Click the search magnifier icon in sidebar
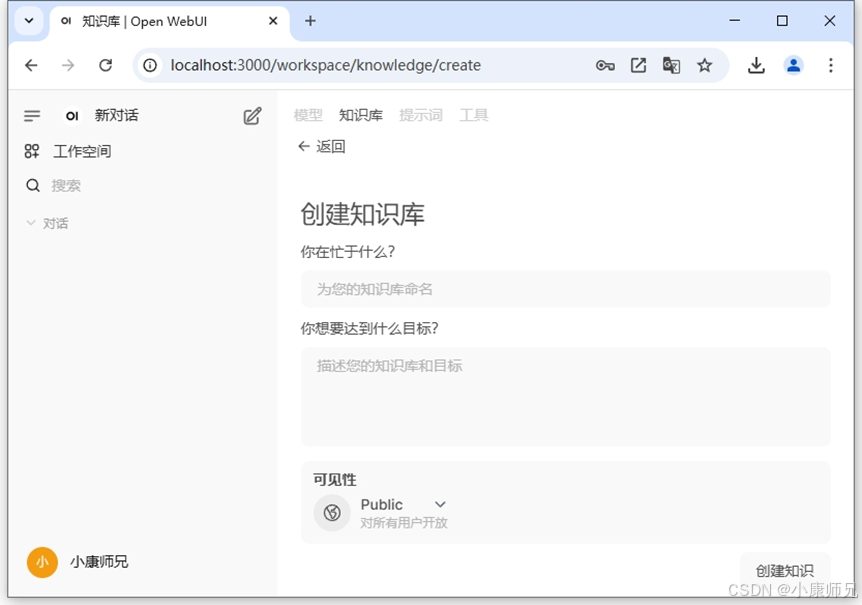862x605 pixels. pos(33,186)
